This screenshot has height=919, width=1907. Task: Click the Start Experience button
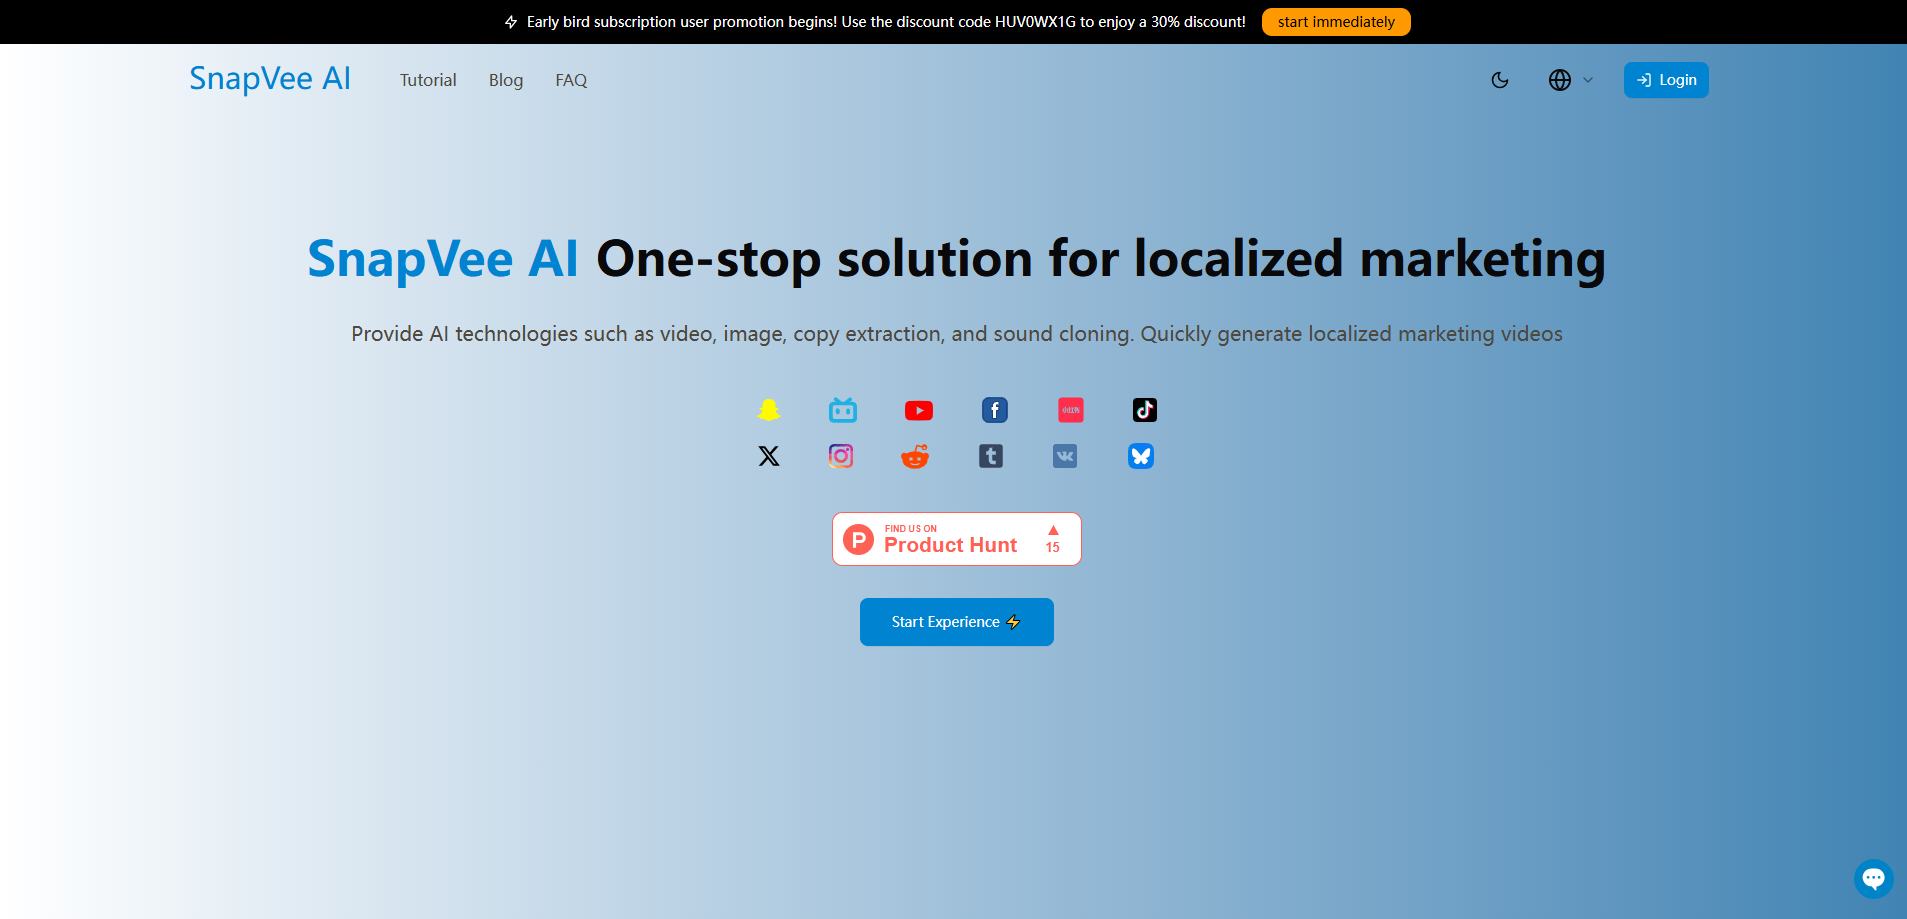(x=955, y=621)
